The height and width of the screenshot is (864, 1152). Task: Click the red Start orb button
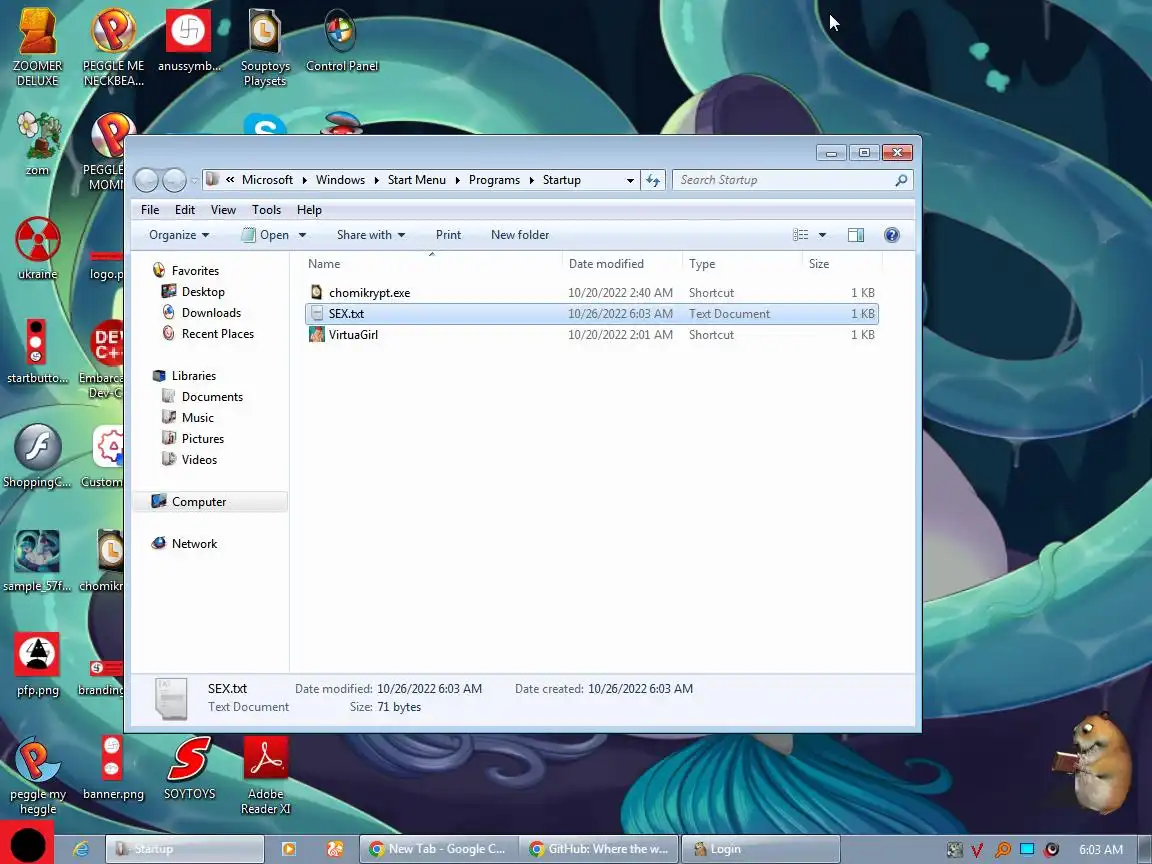click(27, 843)
